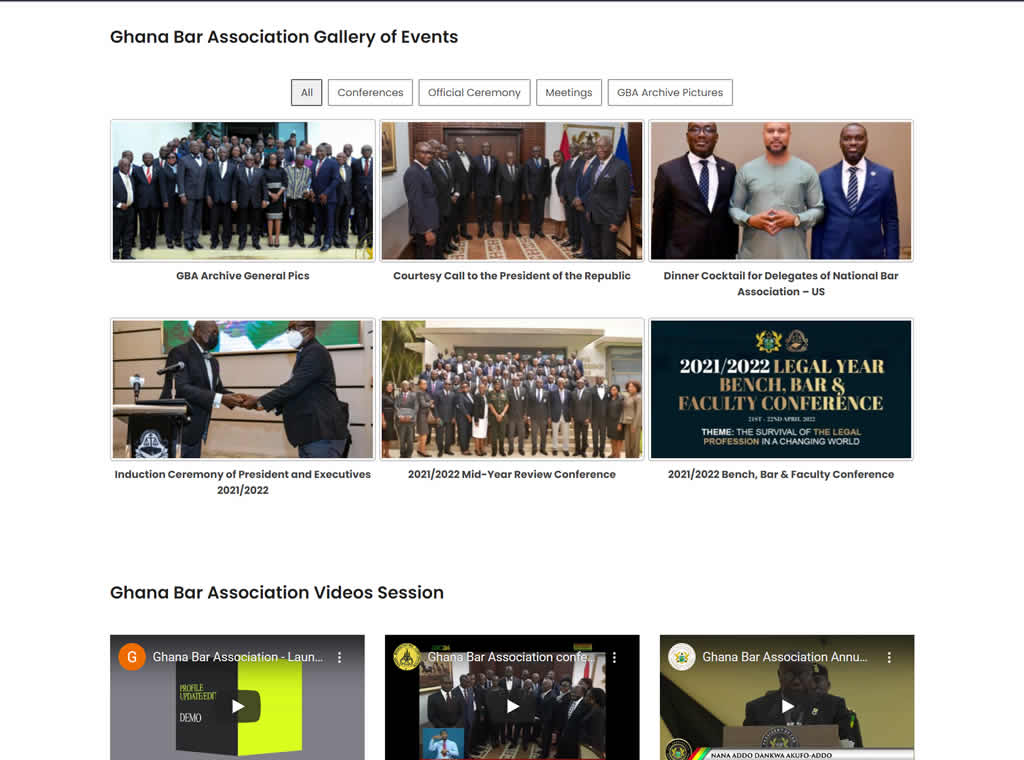
Task: Open Courtesy Call to President photo
Action: tap(512, 191)
